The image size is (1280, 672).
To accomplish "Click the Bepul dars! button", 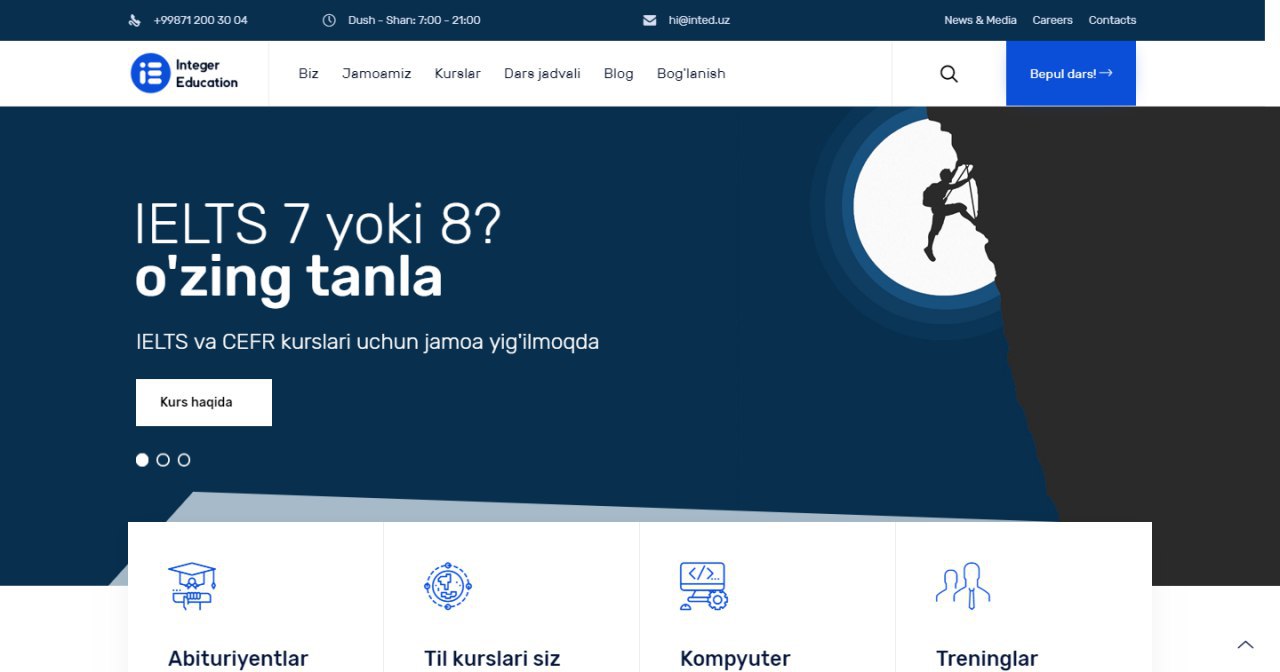I will pyautogui.click(x=1071, y=73).
